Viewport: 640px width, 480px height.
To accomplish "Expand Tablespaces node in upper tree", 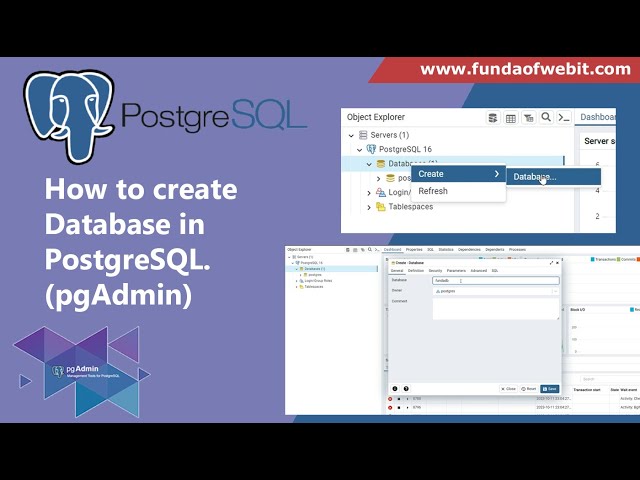I will (x=369, y=207).
